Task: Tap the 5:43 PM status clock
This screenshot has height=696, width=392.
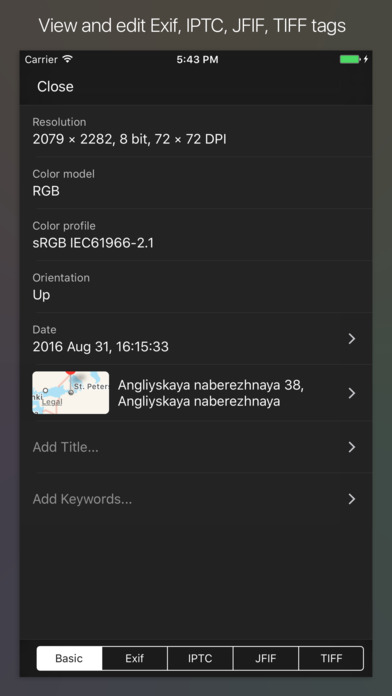Action: (197, 59)
